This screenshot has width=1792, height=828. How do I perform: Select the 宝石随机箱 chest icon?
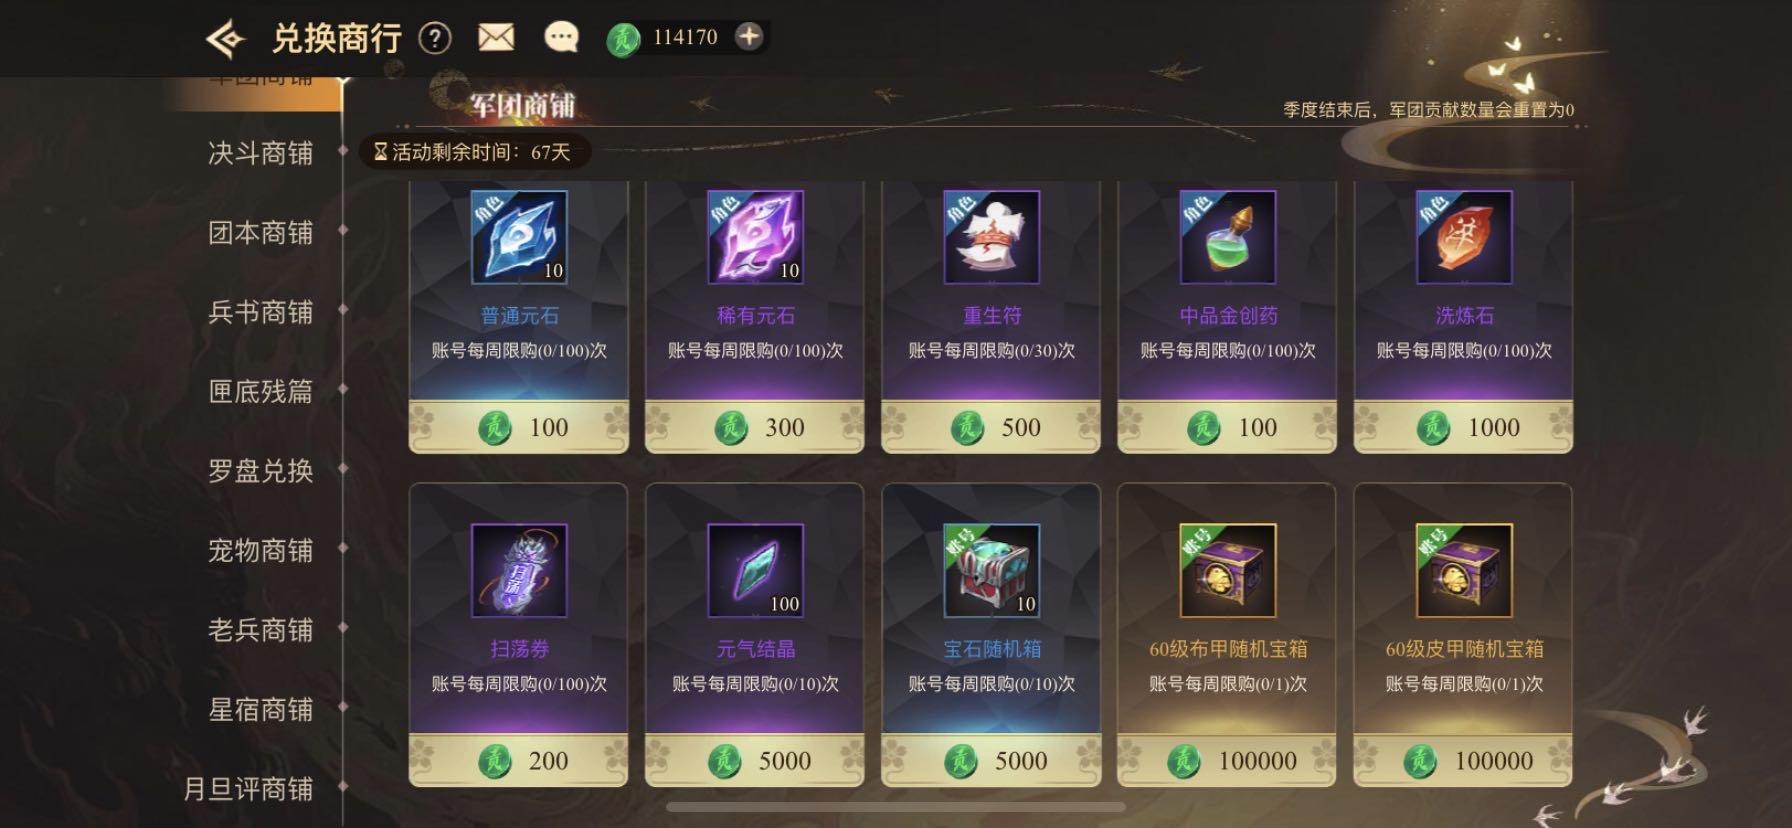tap(992, 570)
